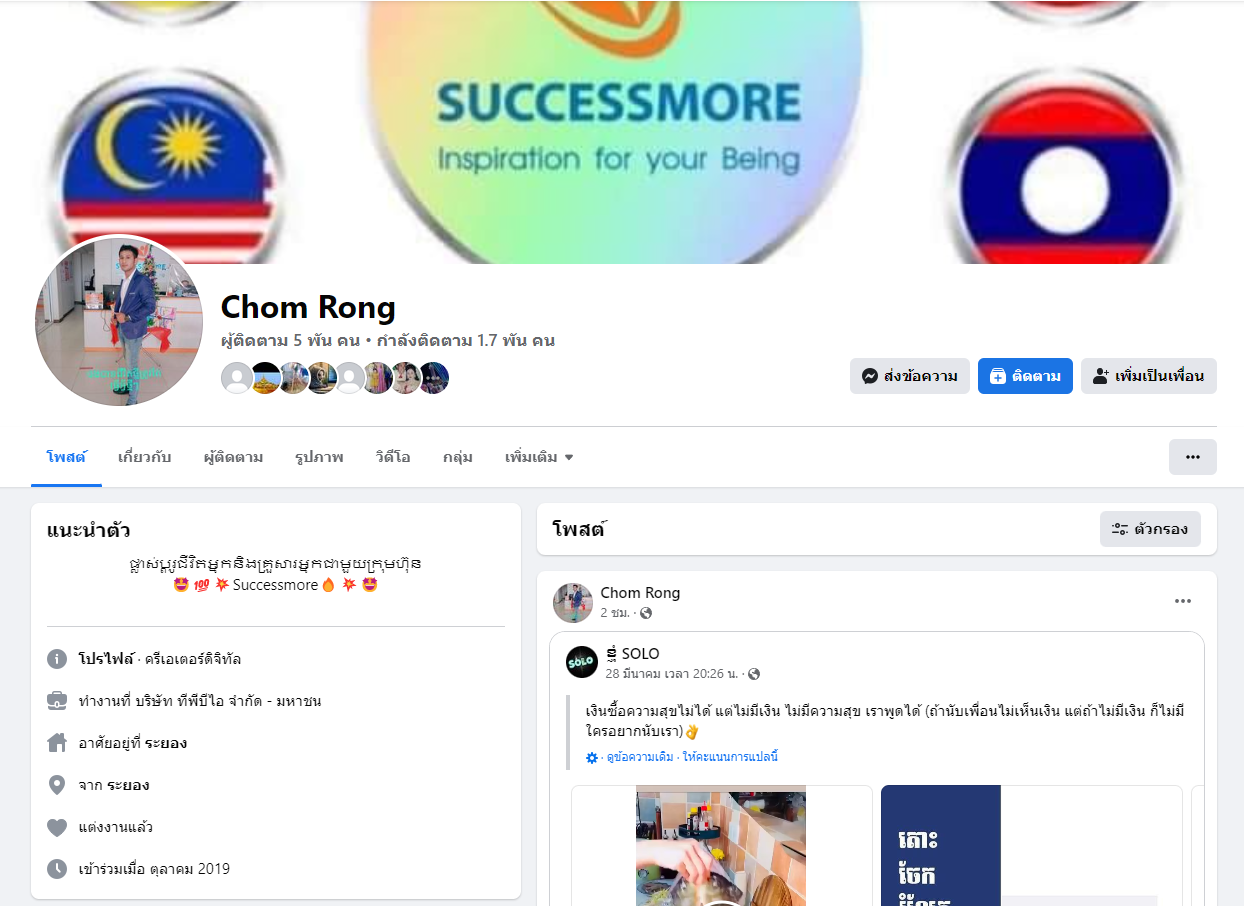The image size is (1244, 906).
Task: Click the translation settings gear icon
Action: [592, 758]
